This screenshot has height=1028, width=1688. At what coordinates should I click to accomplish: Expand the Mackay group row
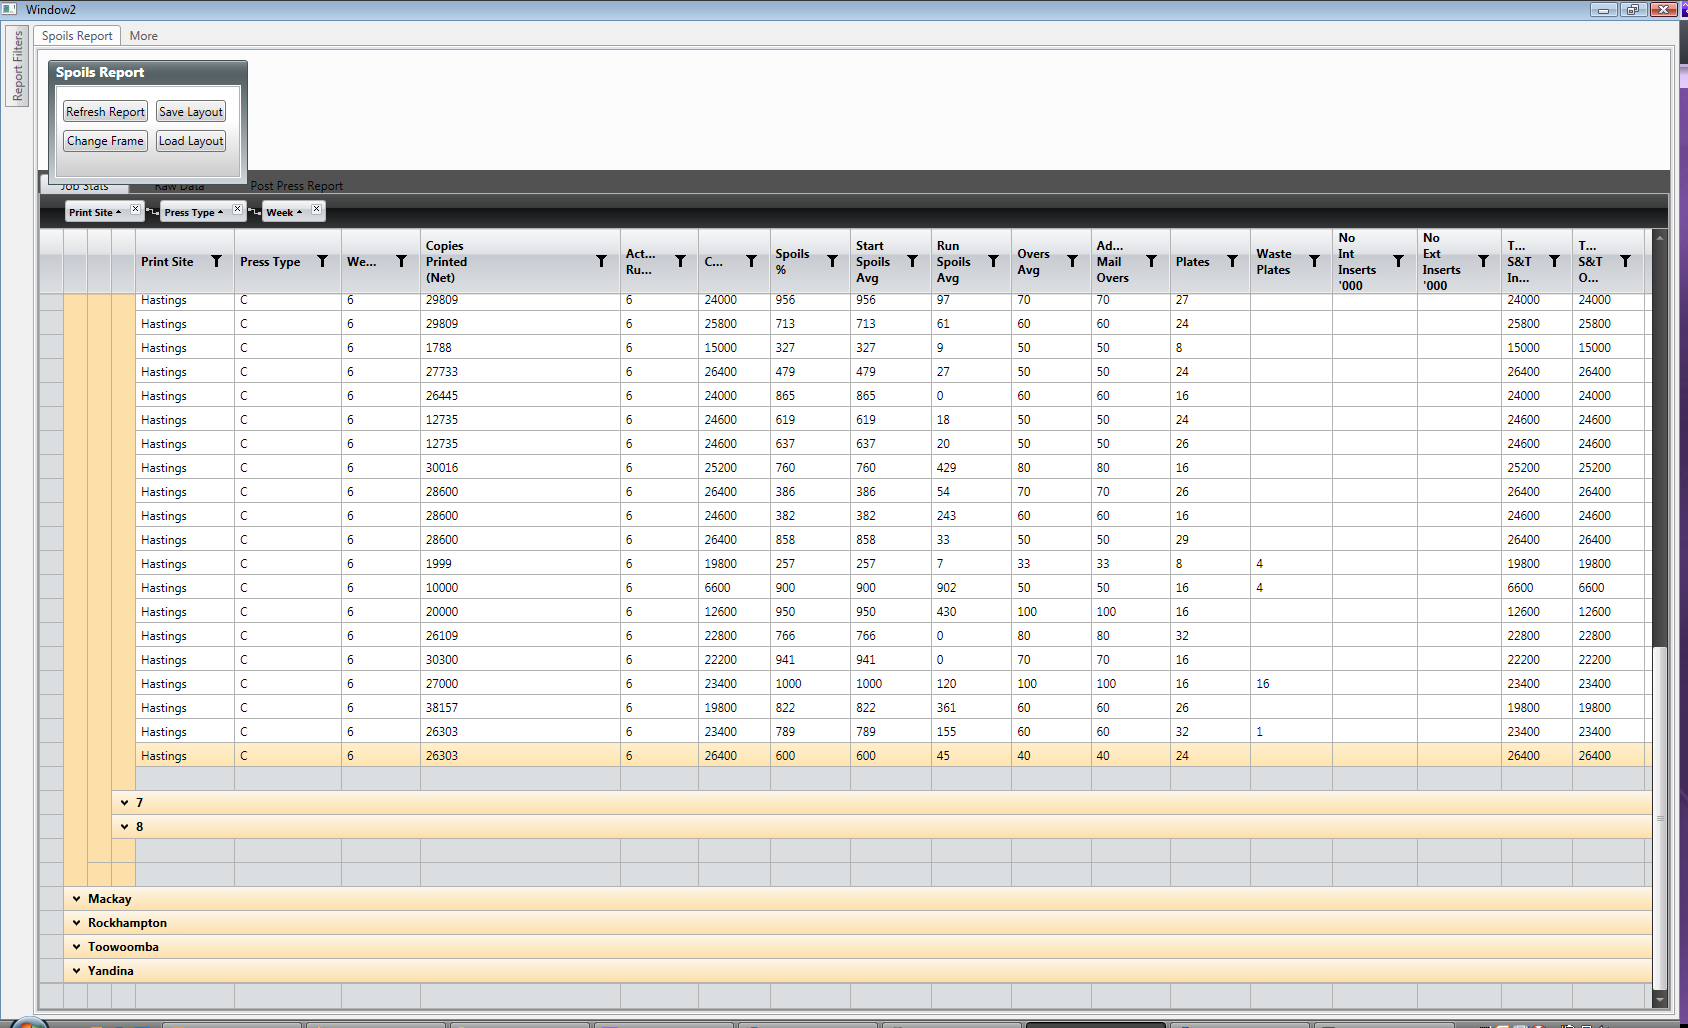[76, 899]
